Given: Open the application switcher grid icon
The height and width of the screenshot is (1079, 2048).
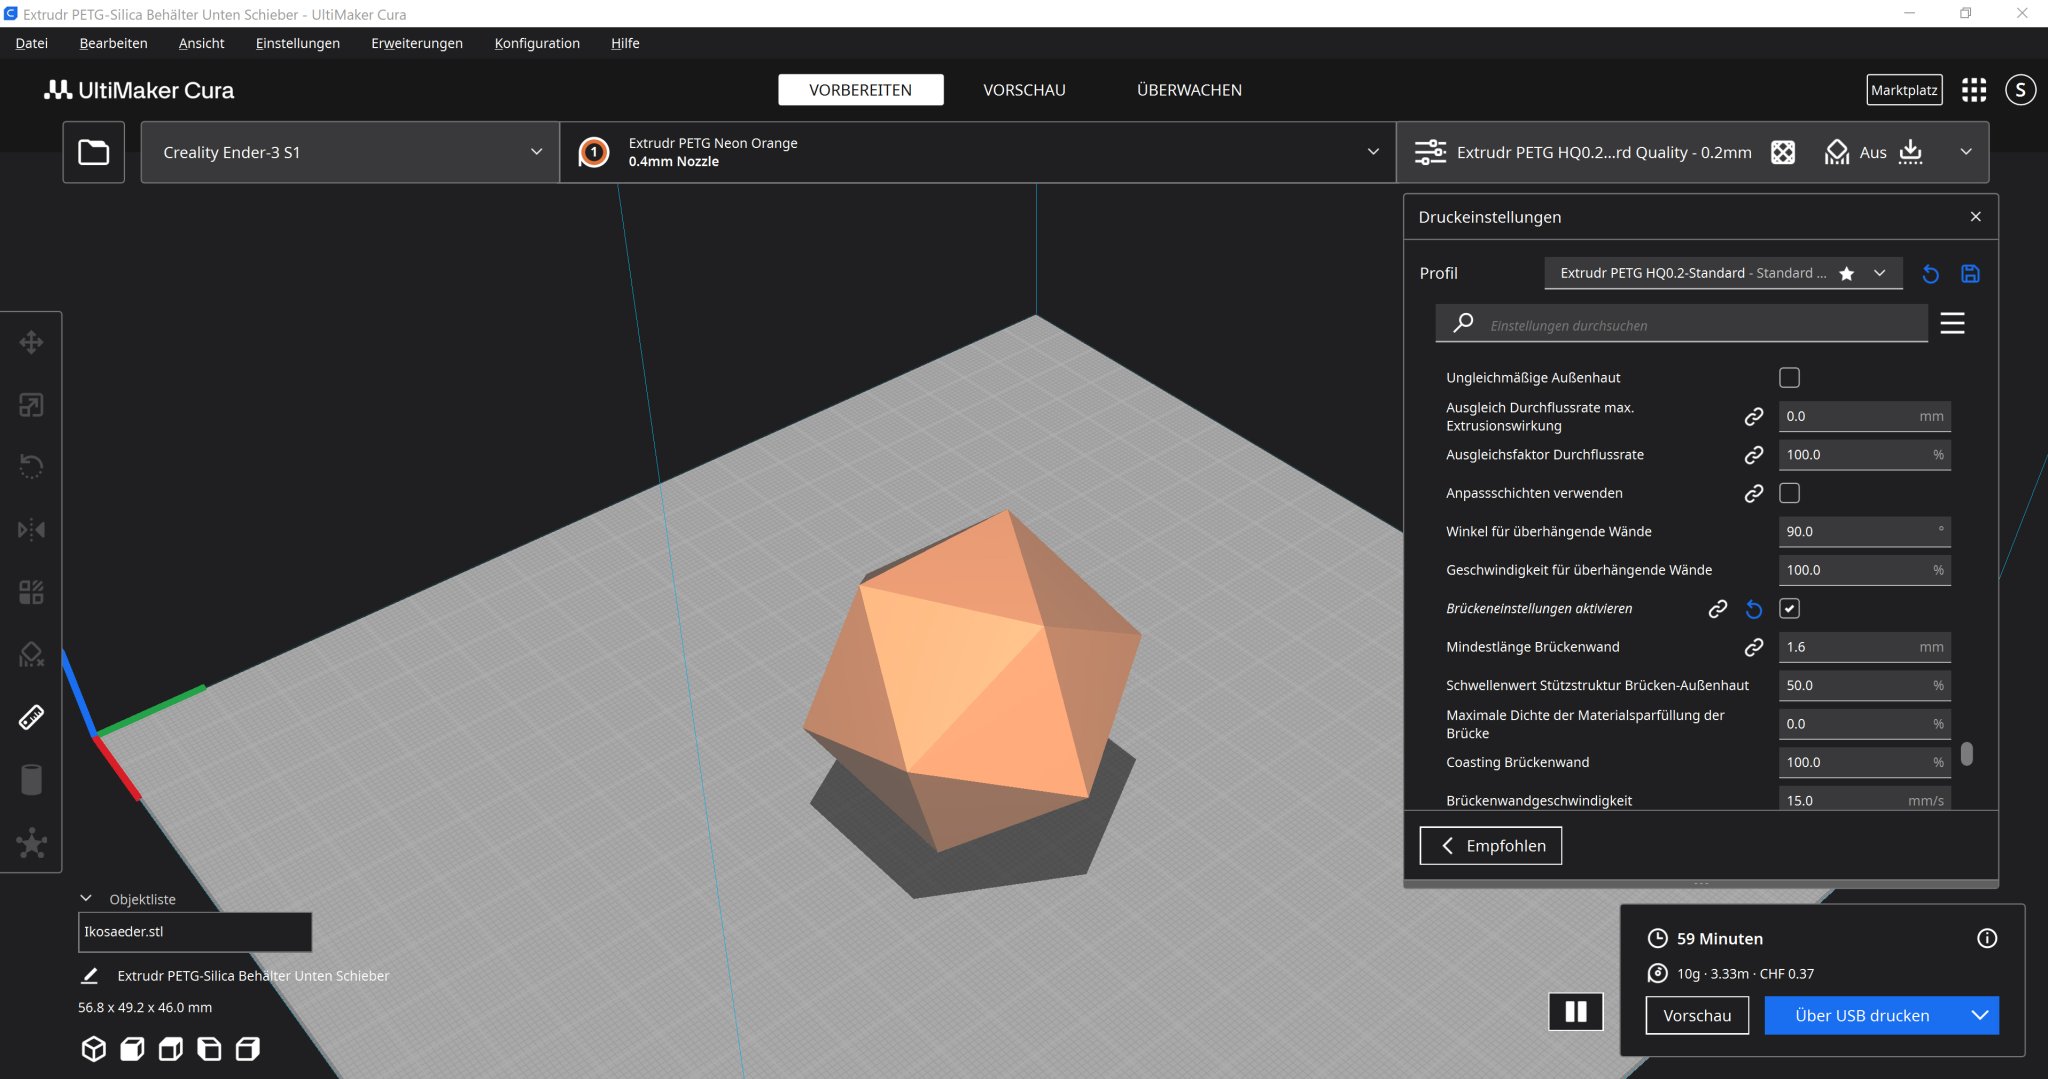Looking at the screenshot, I should 1973,90.
